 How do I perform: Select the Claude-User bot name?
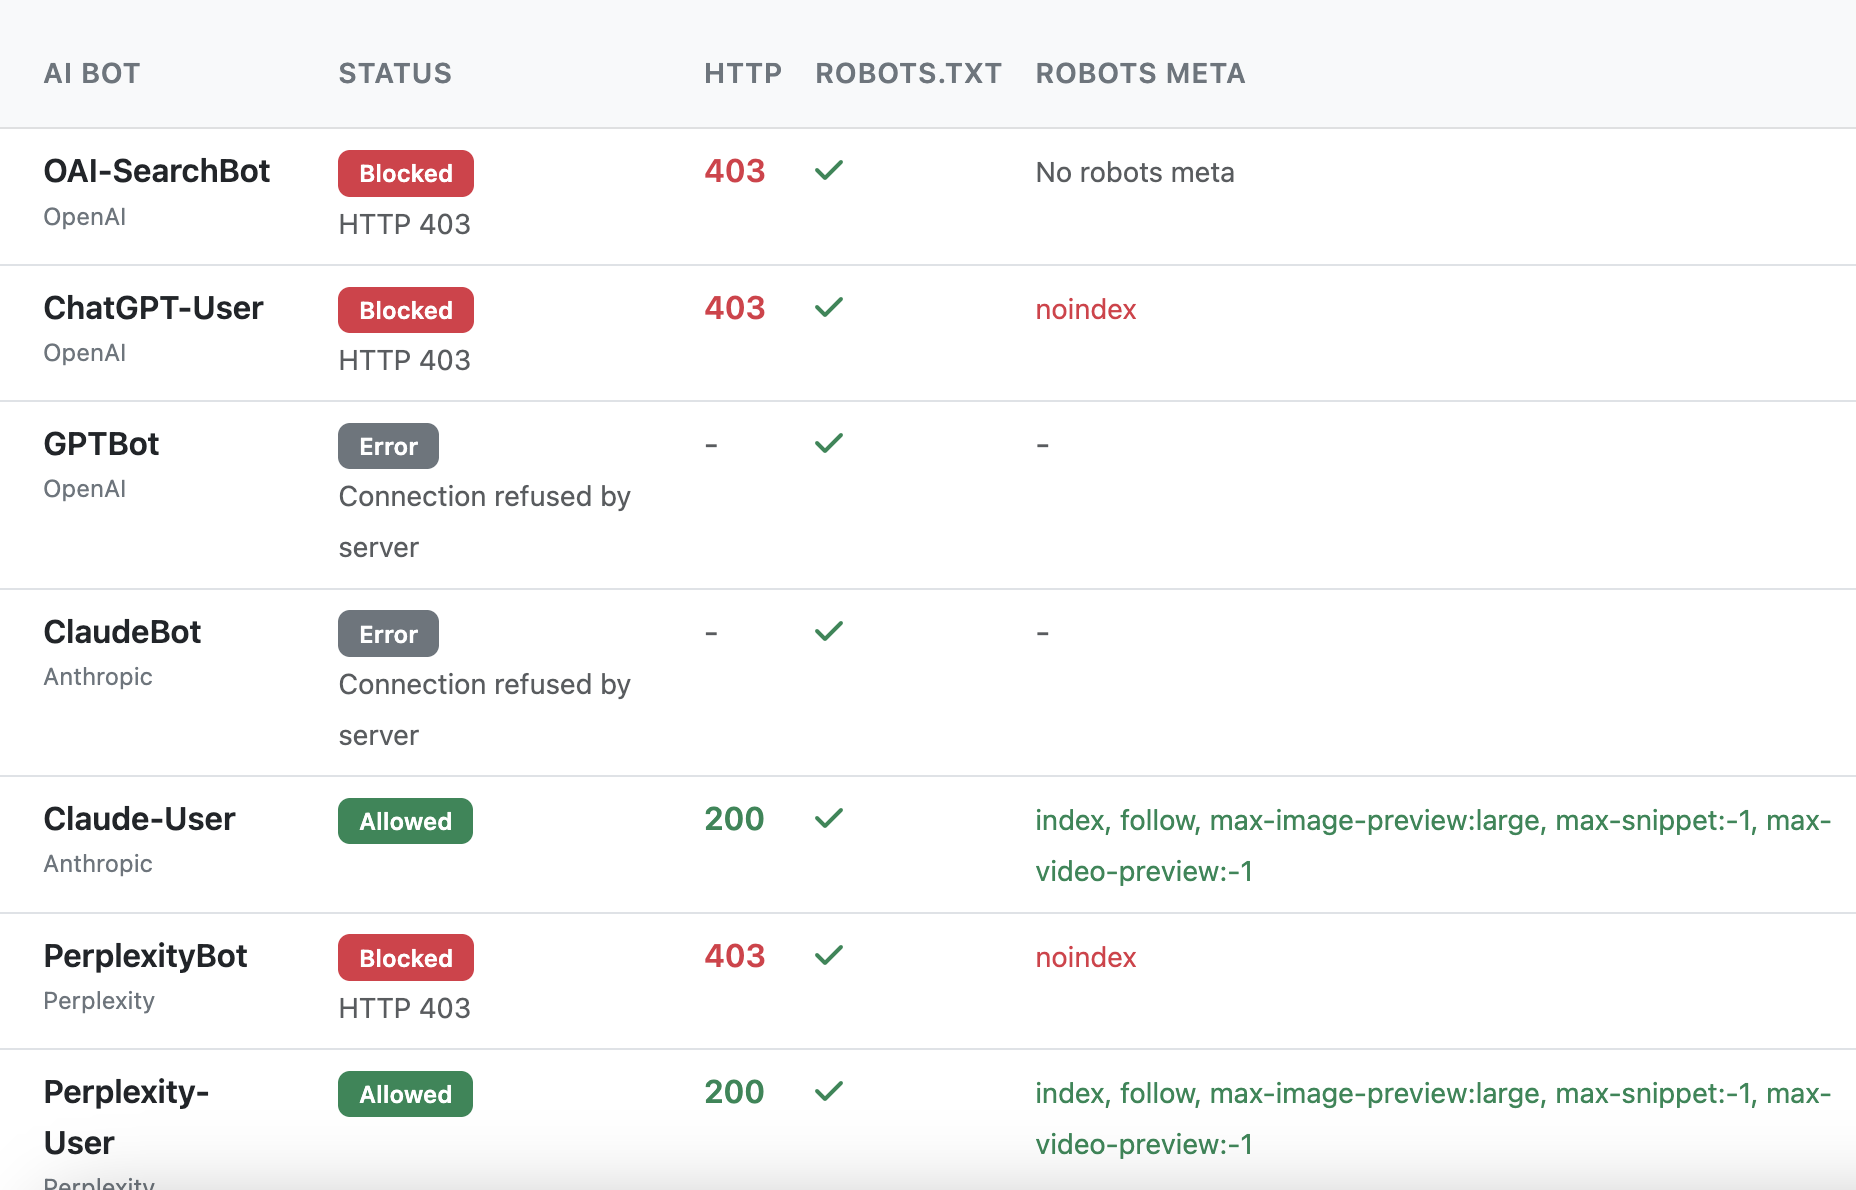[x=139, y=819]
